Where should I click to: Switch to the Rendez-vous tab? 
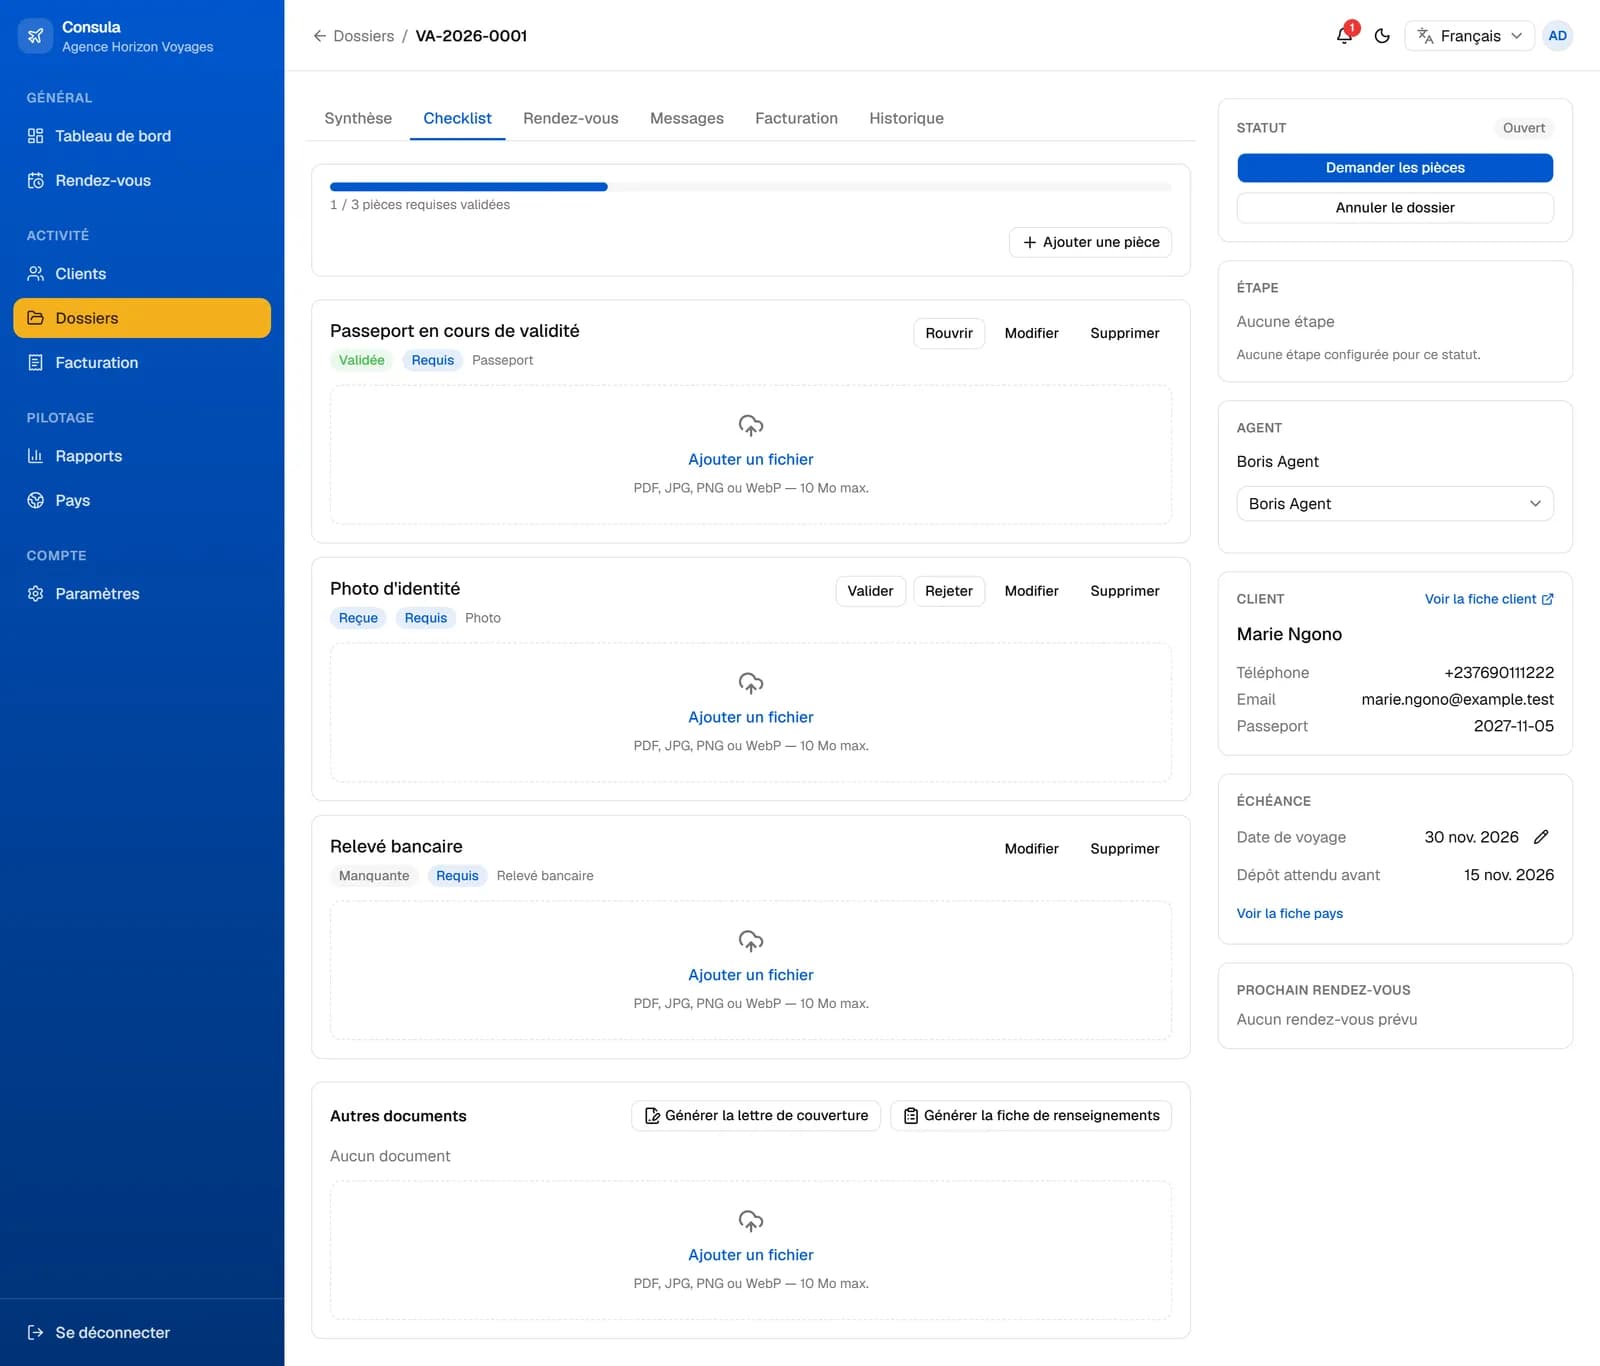(x=570, y=118)
